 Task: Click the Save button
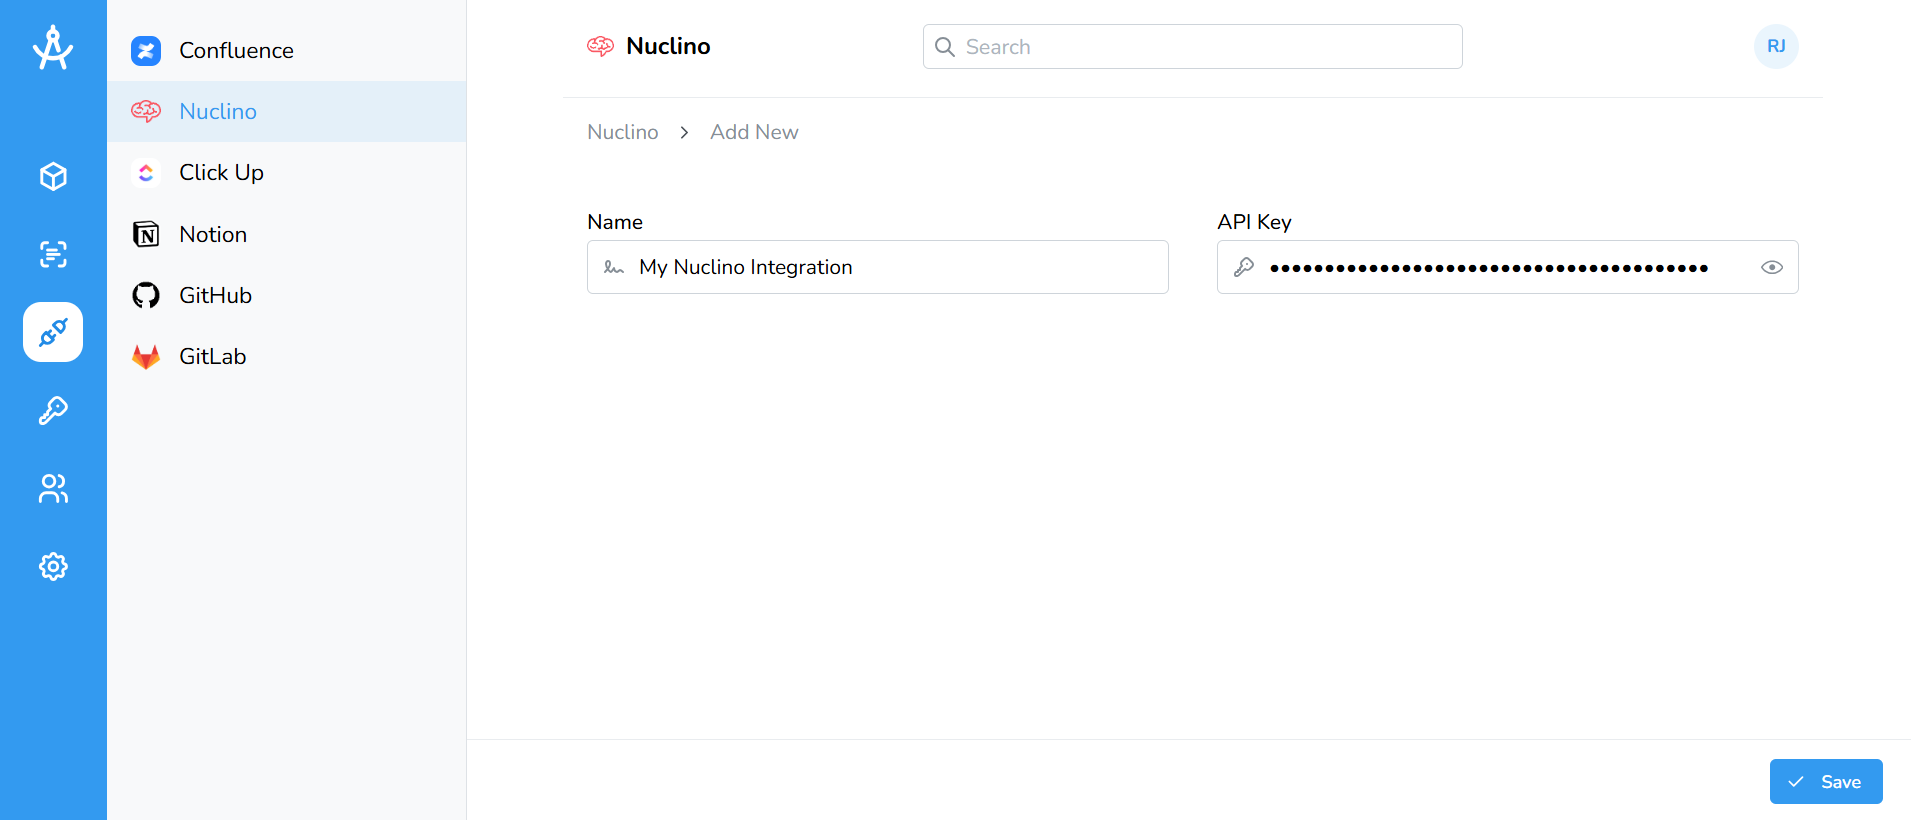coord(1826,781)
